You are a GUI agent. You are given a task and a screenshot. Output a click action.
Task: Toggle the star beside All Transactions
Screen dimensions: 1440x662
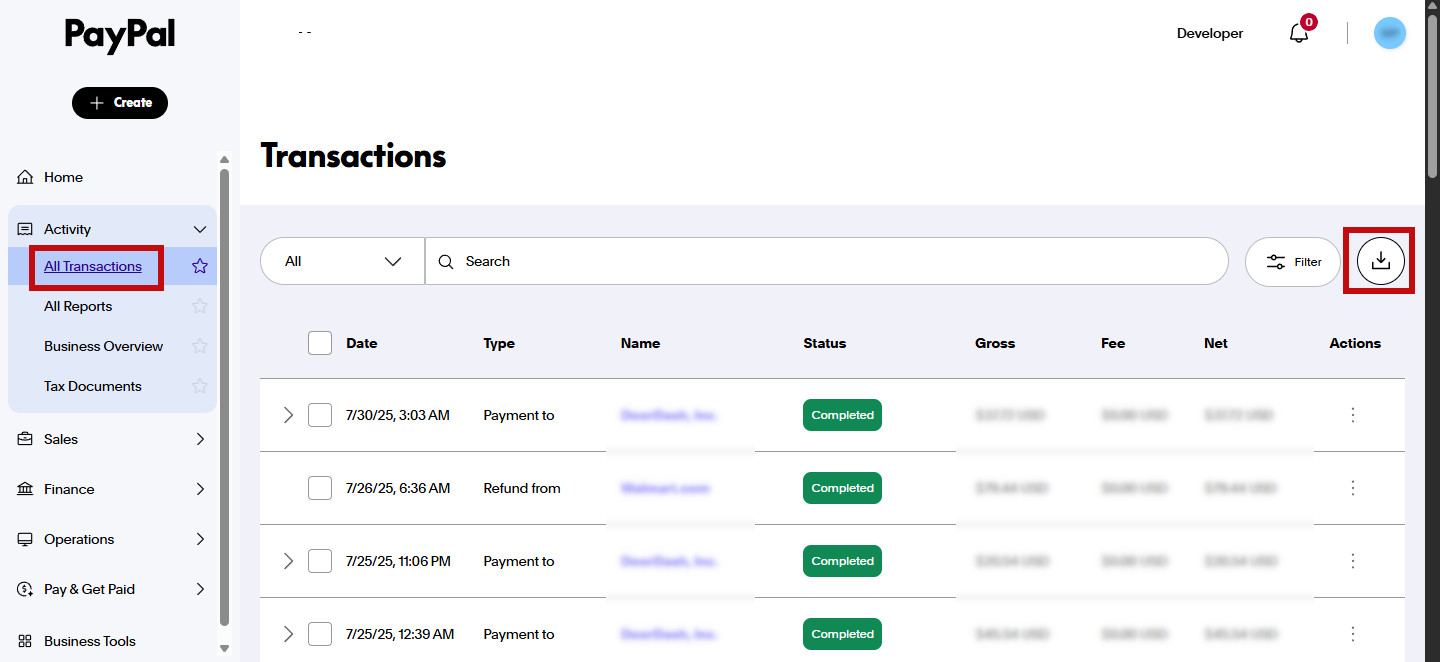(x=200, y=266)
